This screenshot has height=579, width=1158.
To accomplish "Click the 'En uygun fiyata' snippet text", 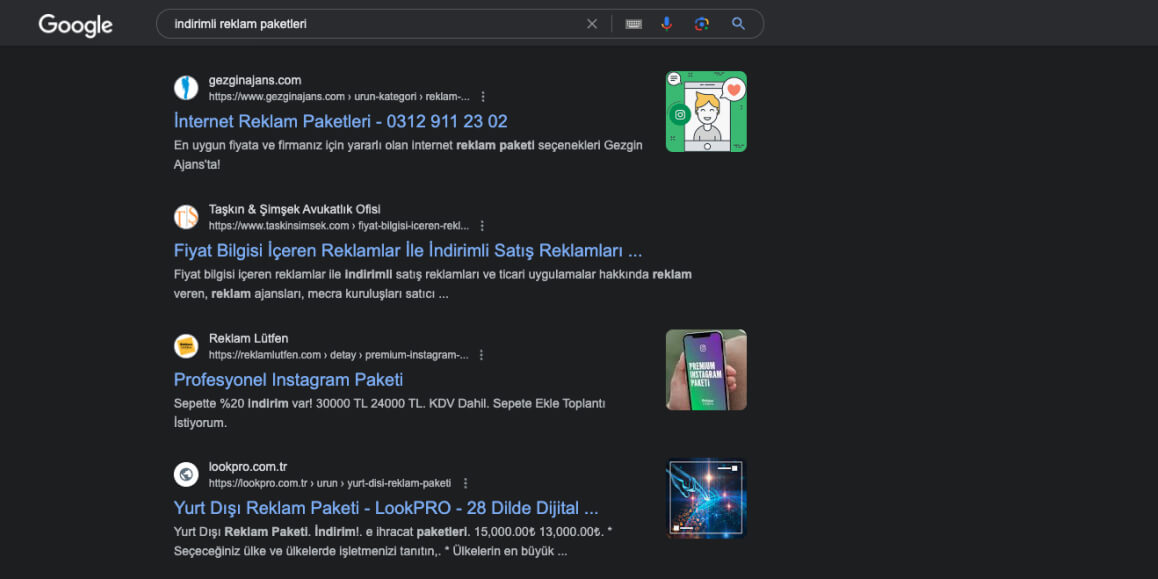I will (x=408, y=154).
